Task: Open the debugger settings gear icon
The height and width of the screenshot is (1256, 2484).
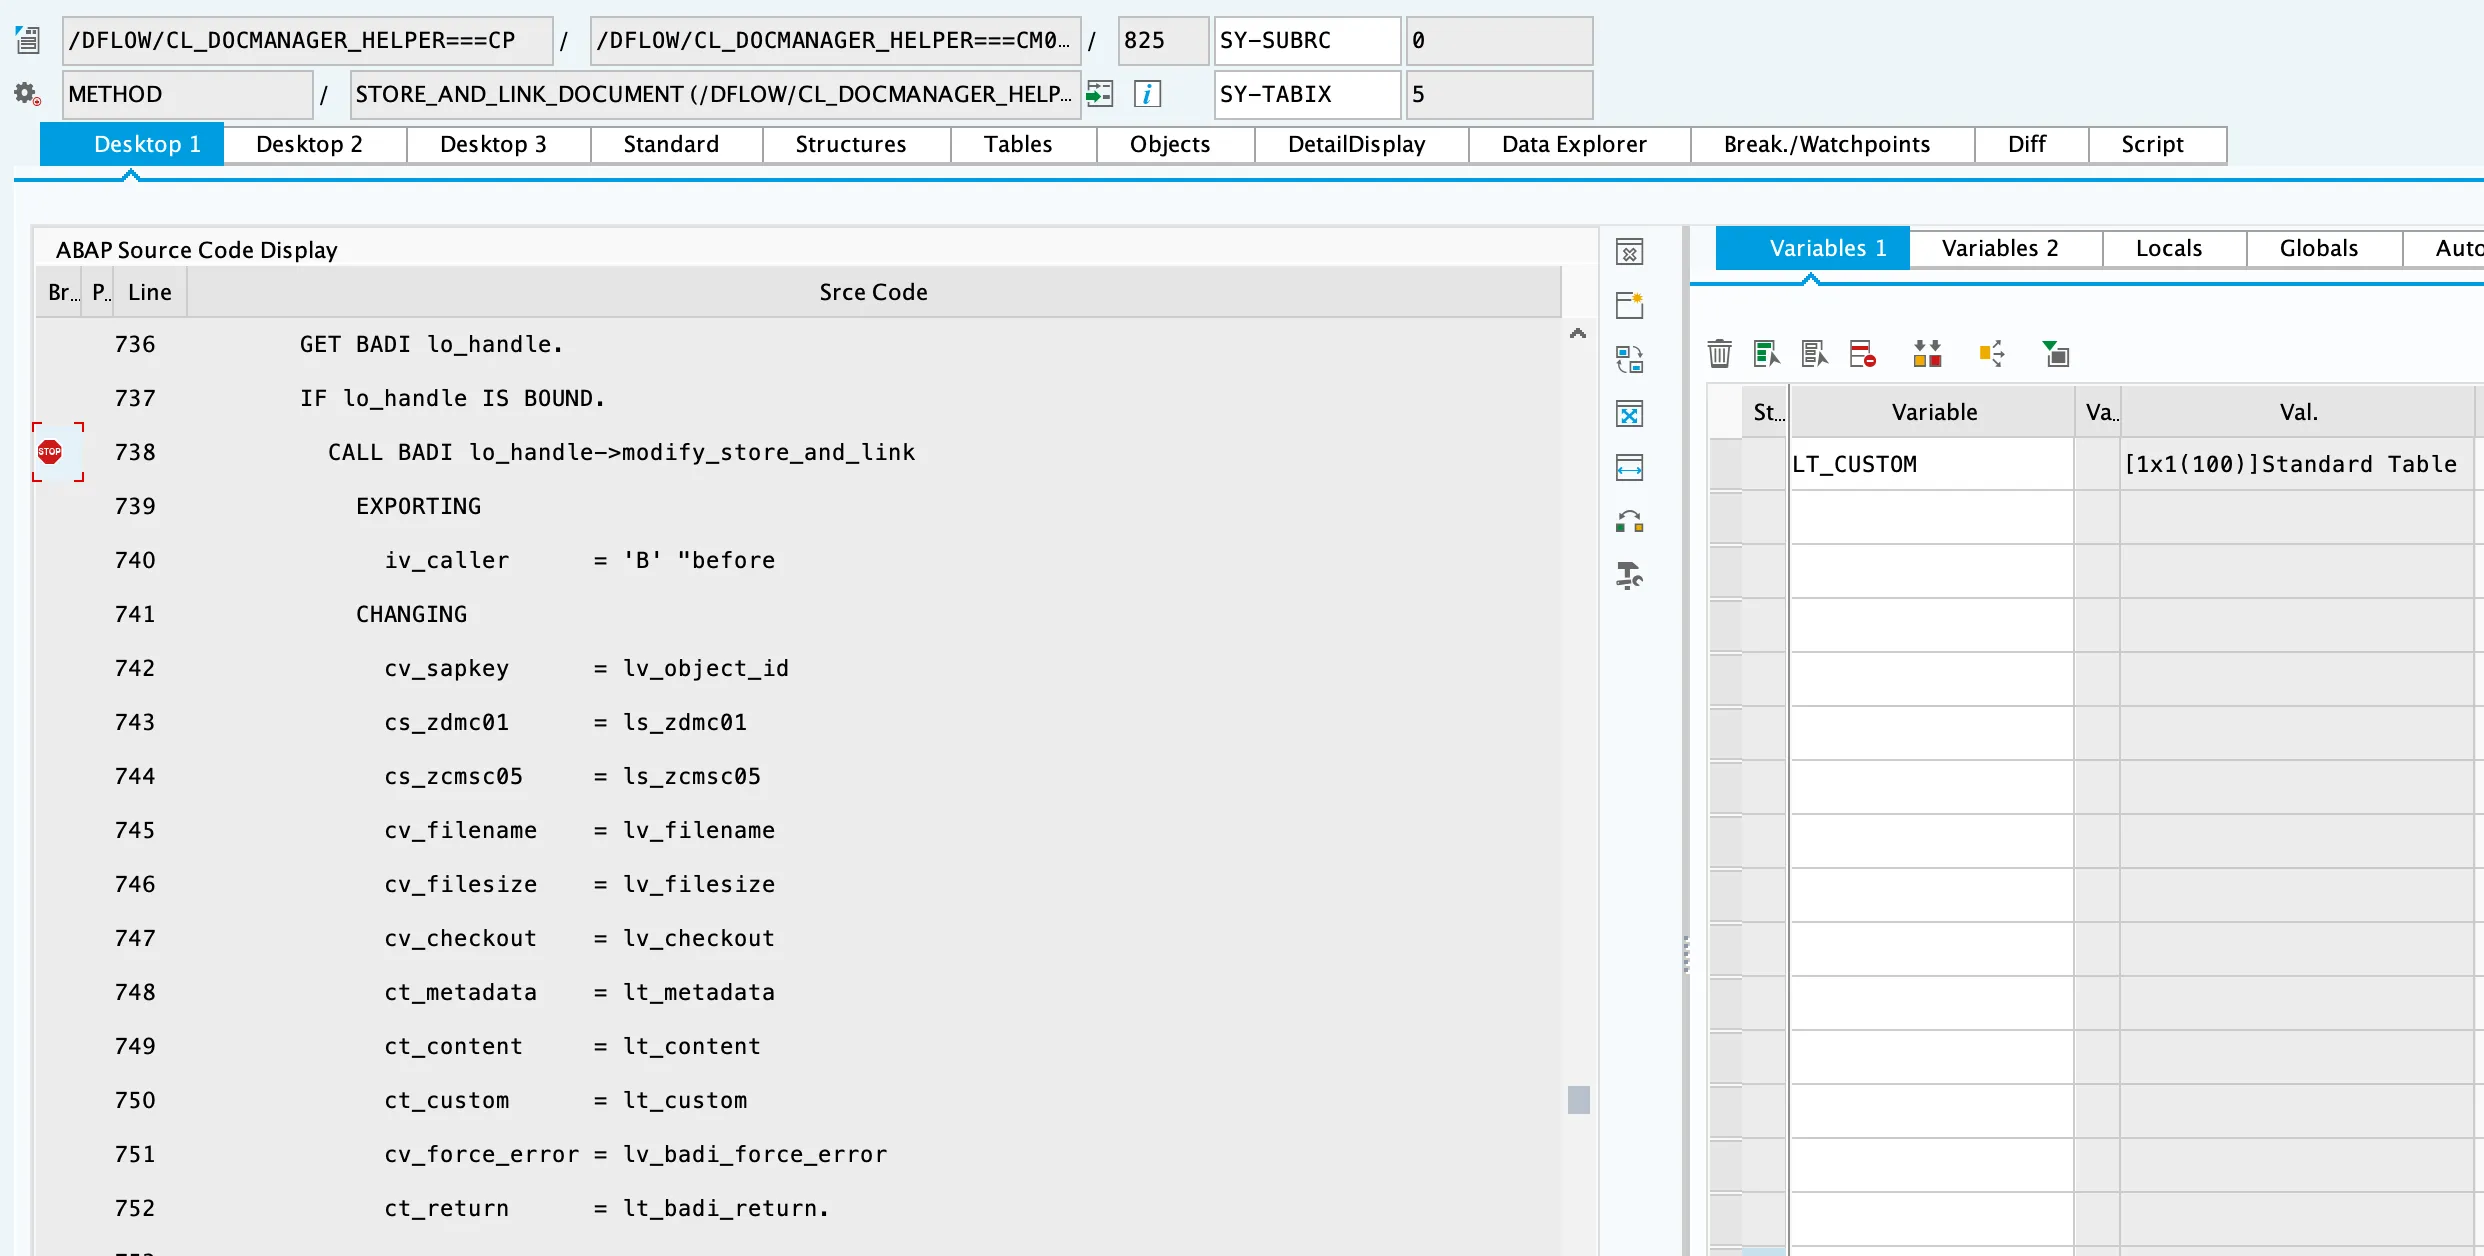Action: (27, 94)
